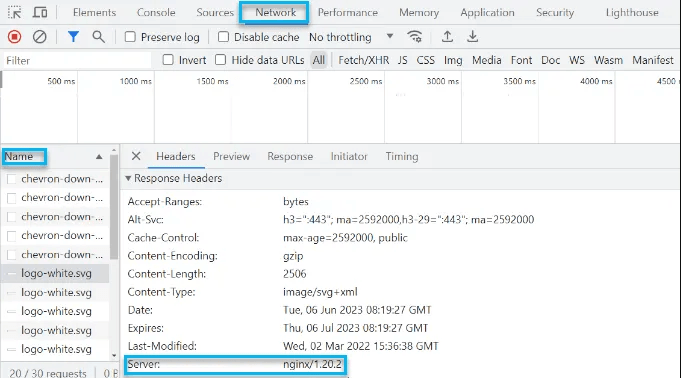This screenshot has width=681, height=378.
Task: Open the Lighthouse tab
Action: click(632, 13)
